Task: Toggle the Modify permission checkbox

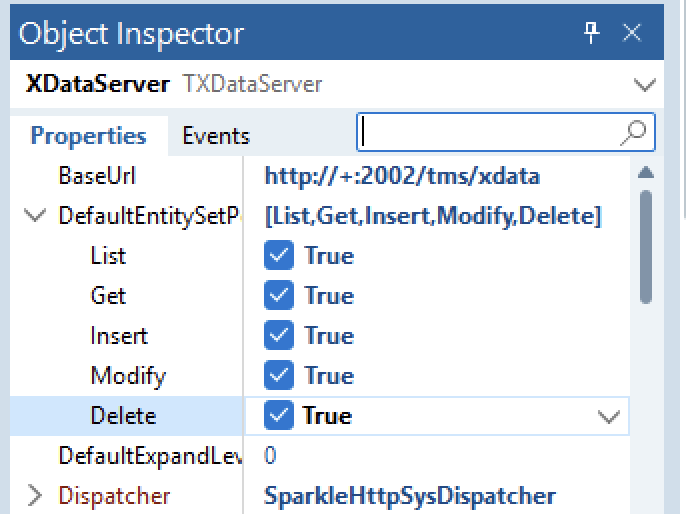Action: 279,375
